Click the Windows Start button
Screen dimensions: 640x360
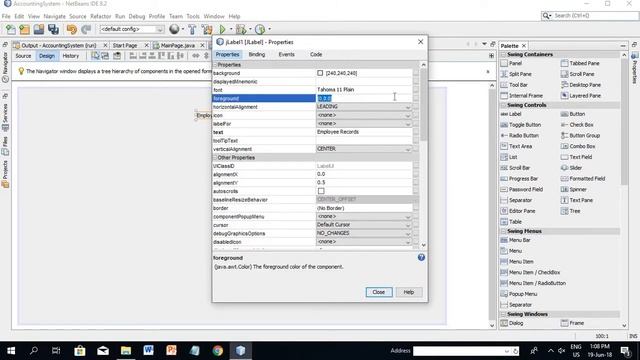click(x=11, y=351)
